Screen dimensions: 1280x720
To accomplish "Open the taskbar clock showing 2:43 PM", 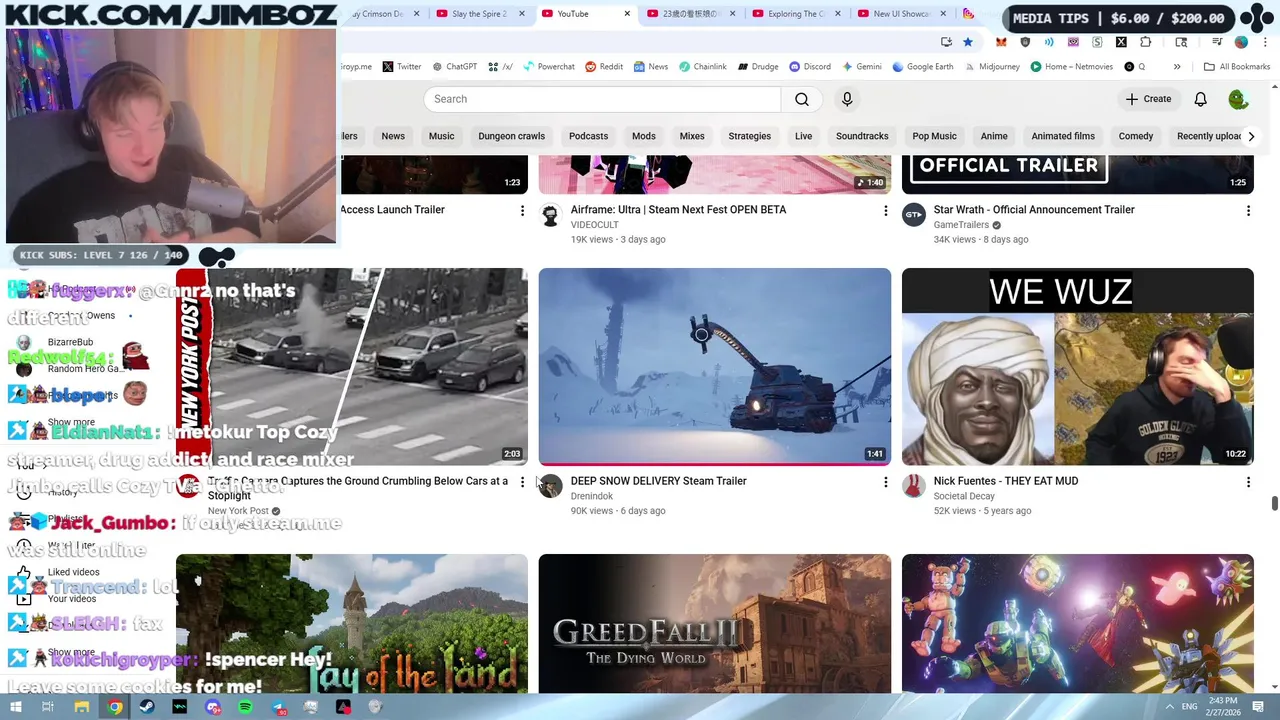I will coord(1223,707).
